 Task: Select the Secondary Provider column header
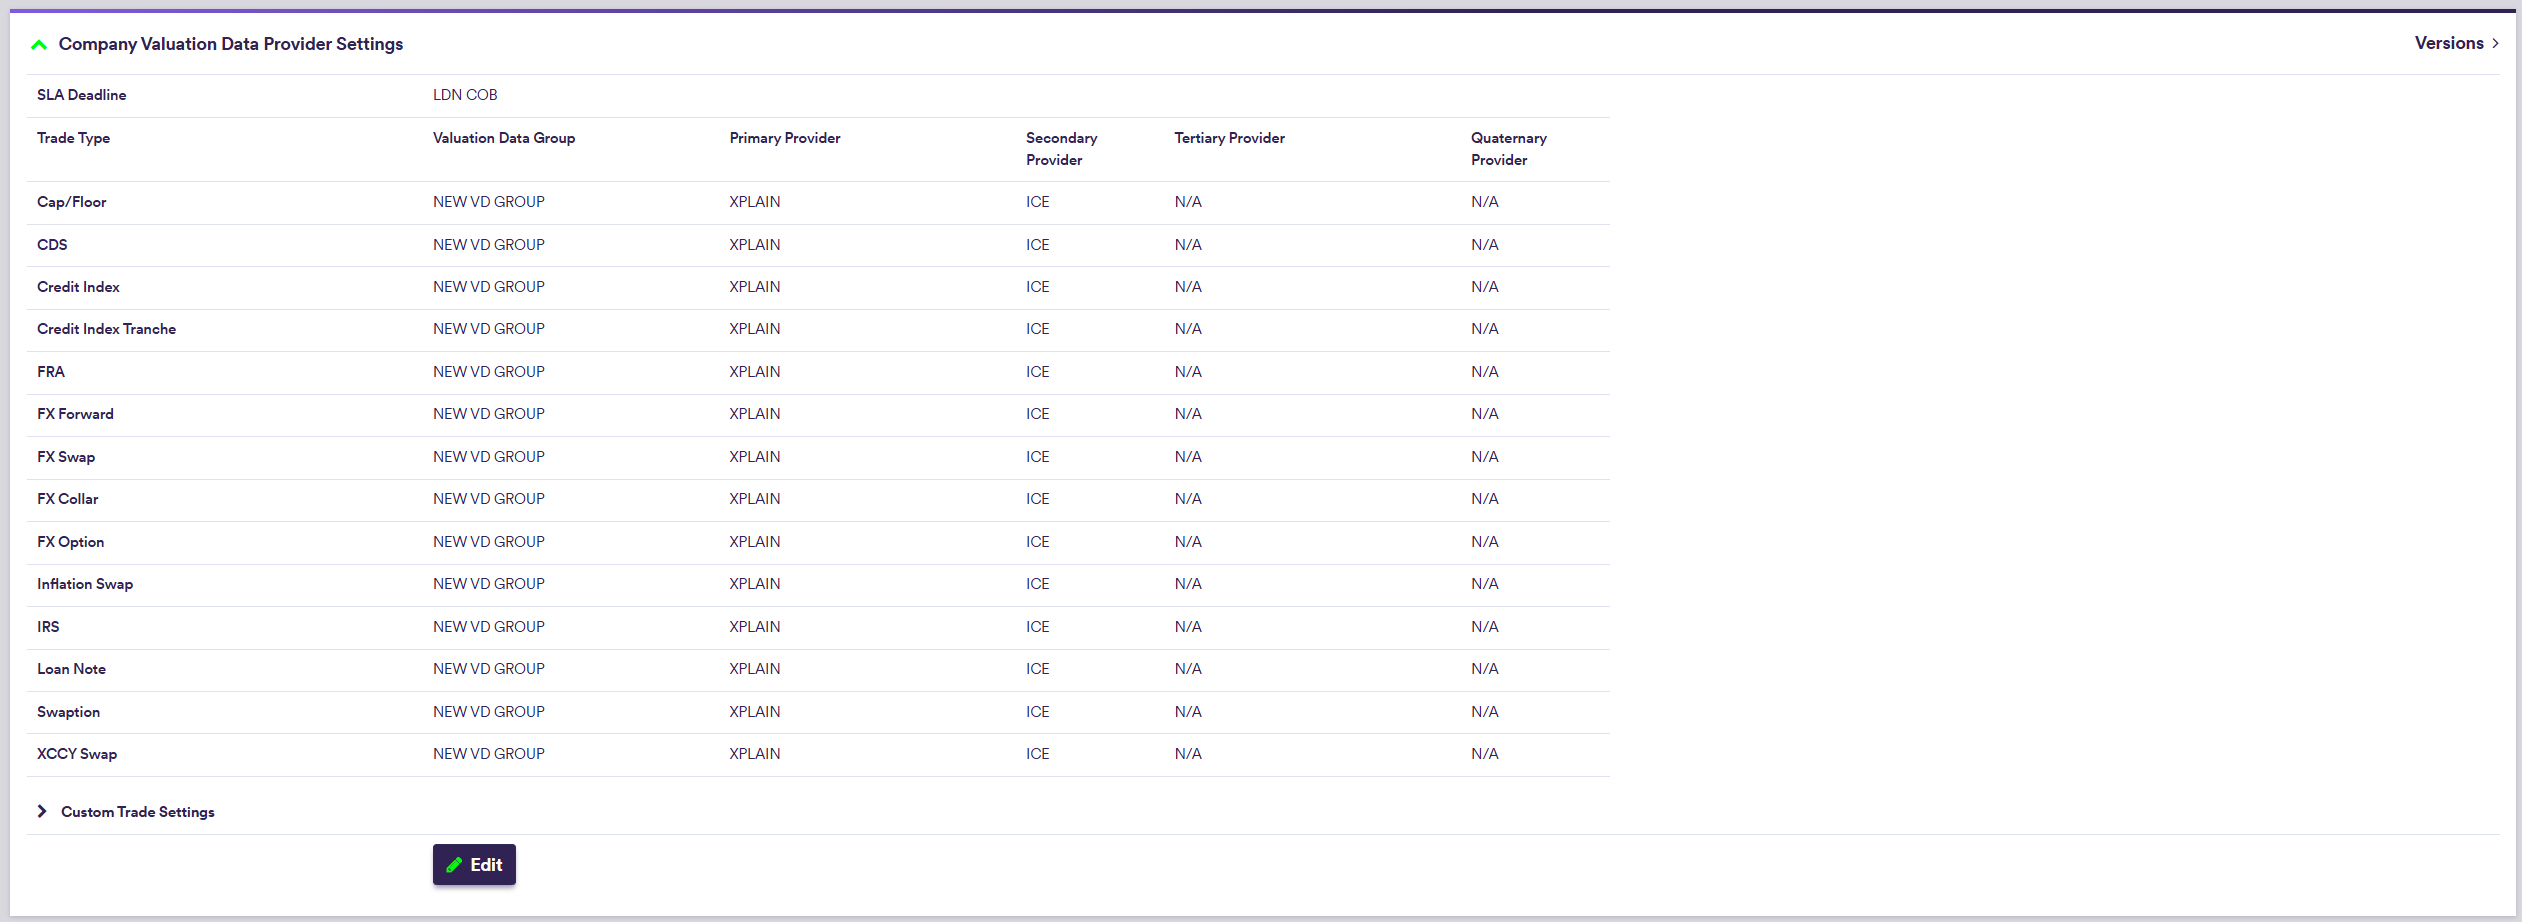[1060, 148]
